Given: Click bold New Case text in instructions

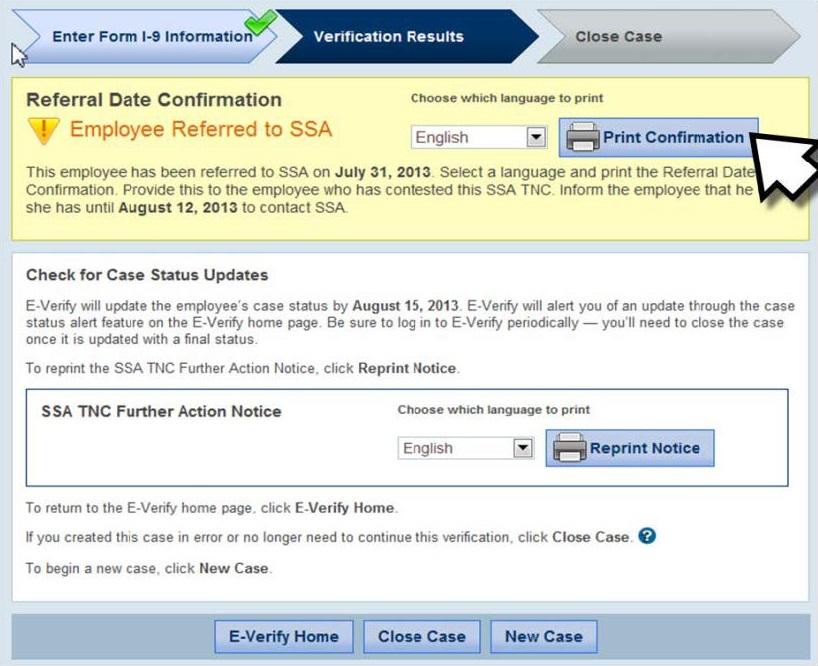Looking at the screenshot, I should click(234, 568).
